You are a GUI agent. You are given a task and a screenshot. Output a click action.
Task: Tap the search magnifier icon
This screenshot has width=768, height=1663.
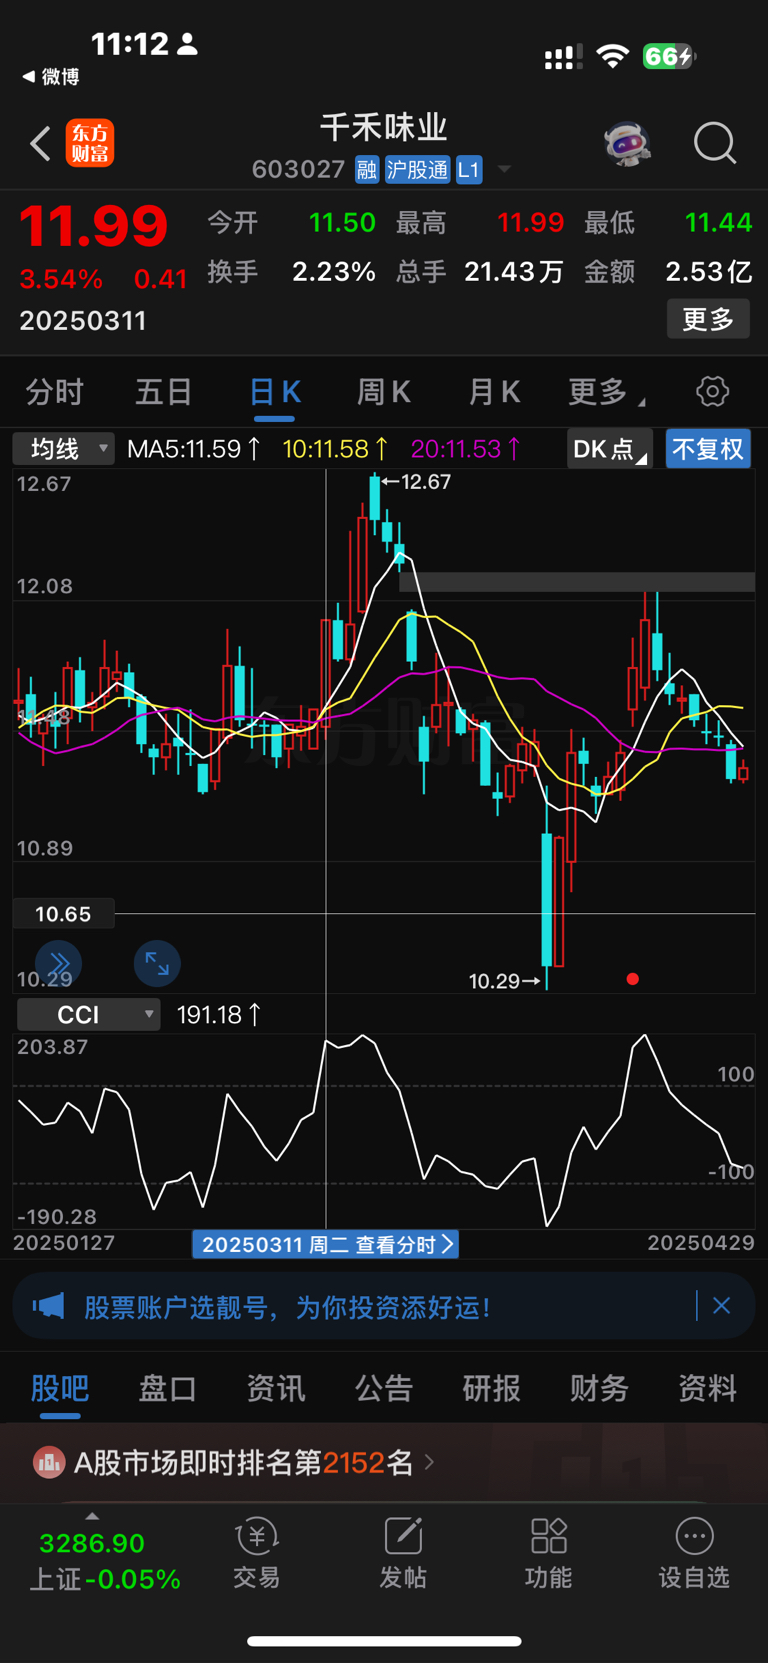[715, 144]
